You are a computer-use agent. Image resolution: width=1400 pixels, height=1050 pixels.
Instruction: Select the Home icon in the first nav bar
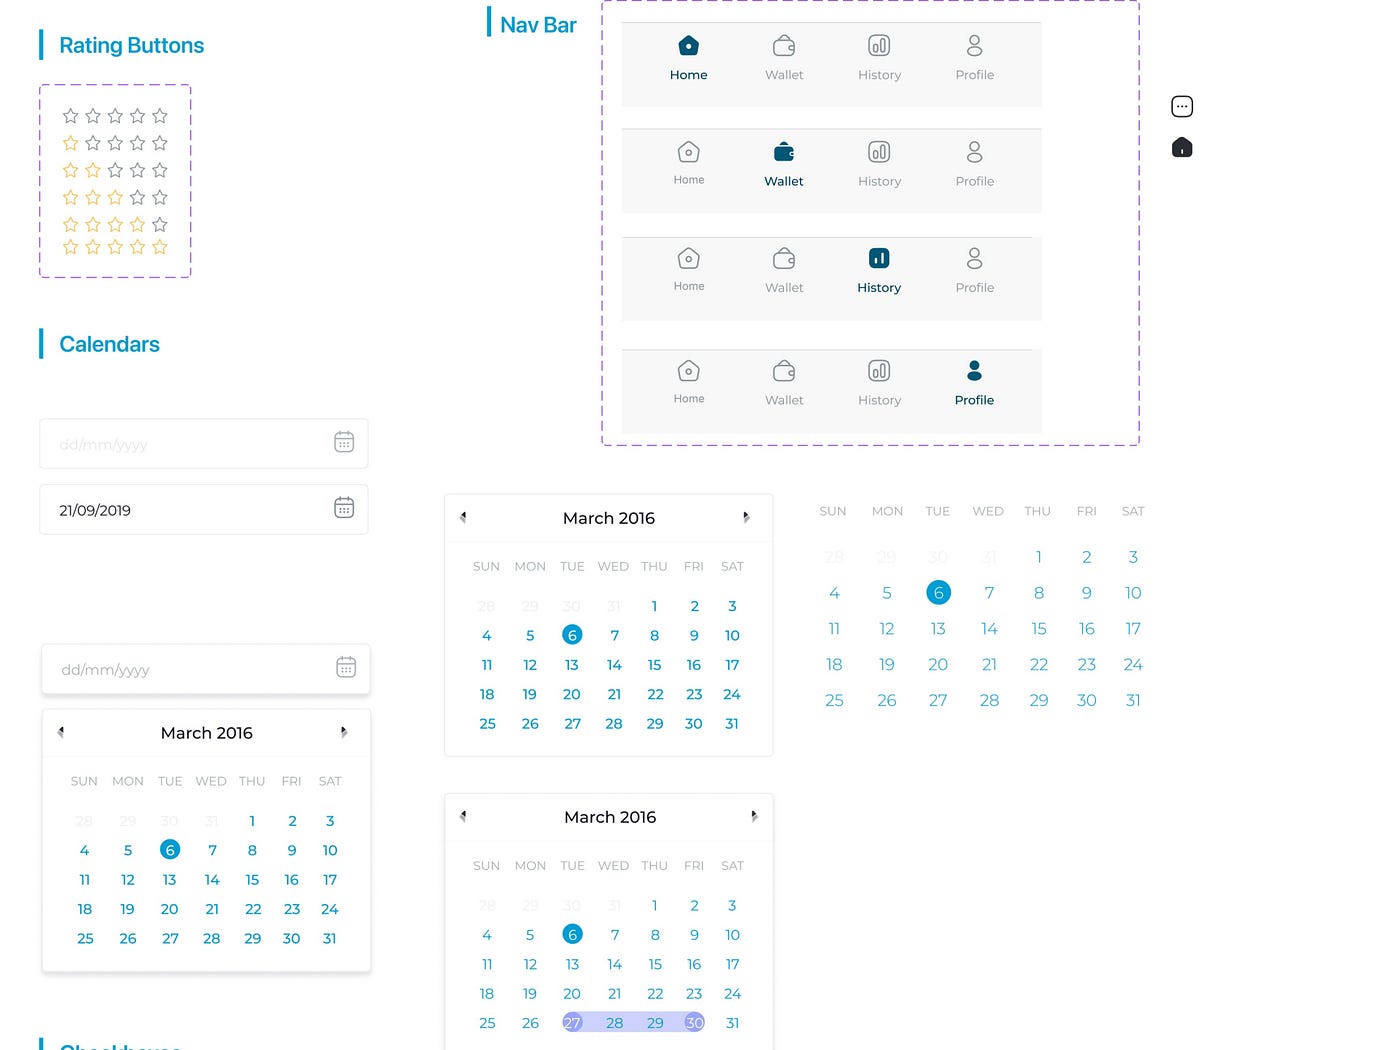click(688, 45)
